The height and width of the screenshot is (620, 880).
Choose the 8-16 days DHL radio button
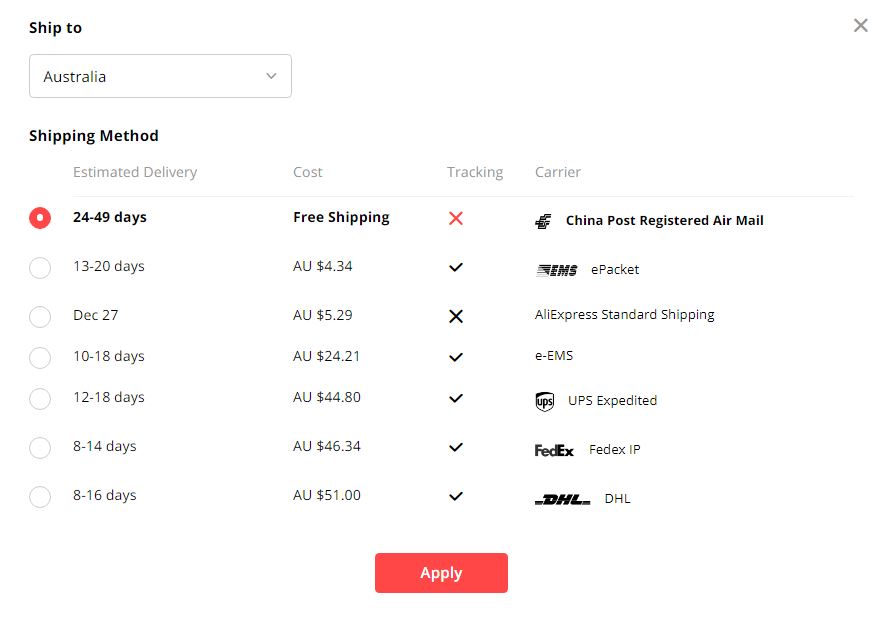tap(40, 497)
